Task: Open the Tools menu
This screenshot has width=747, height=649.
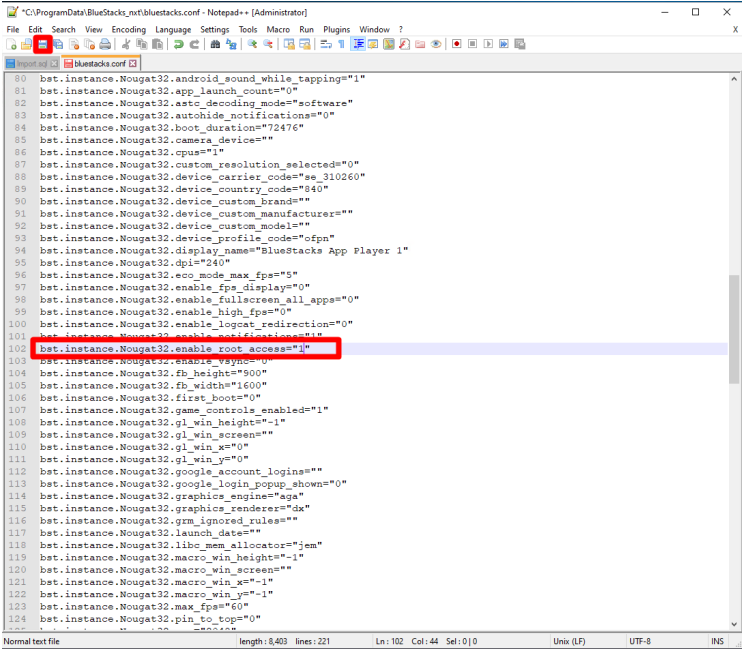Action: click(248, 30)
